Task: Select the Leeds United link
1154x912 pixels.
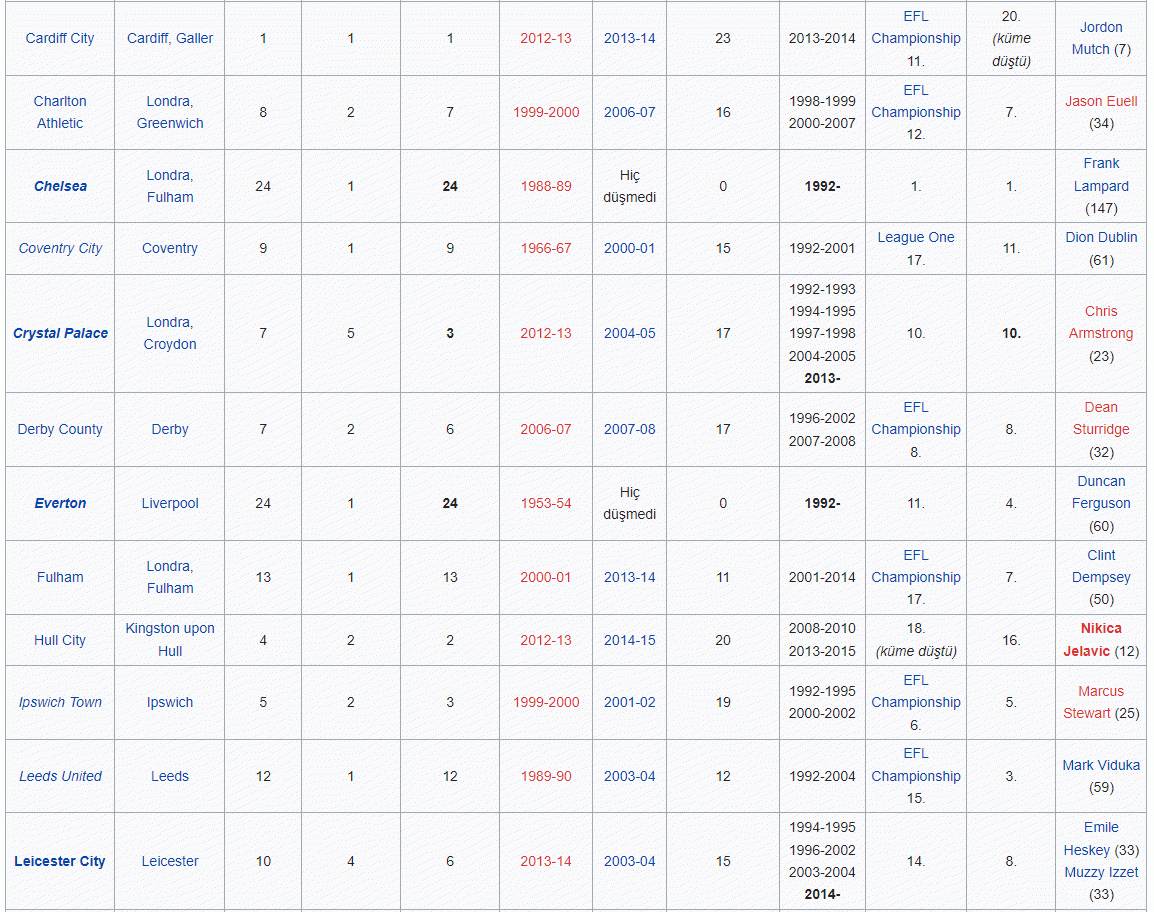Action: [60, 776]
